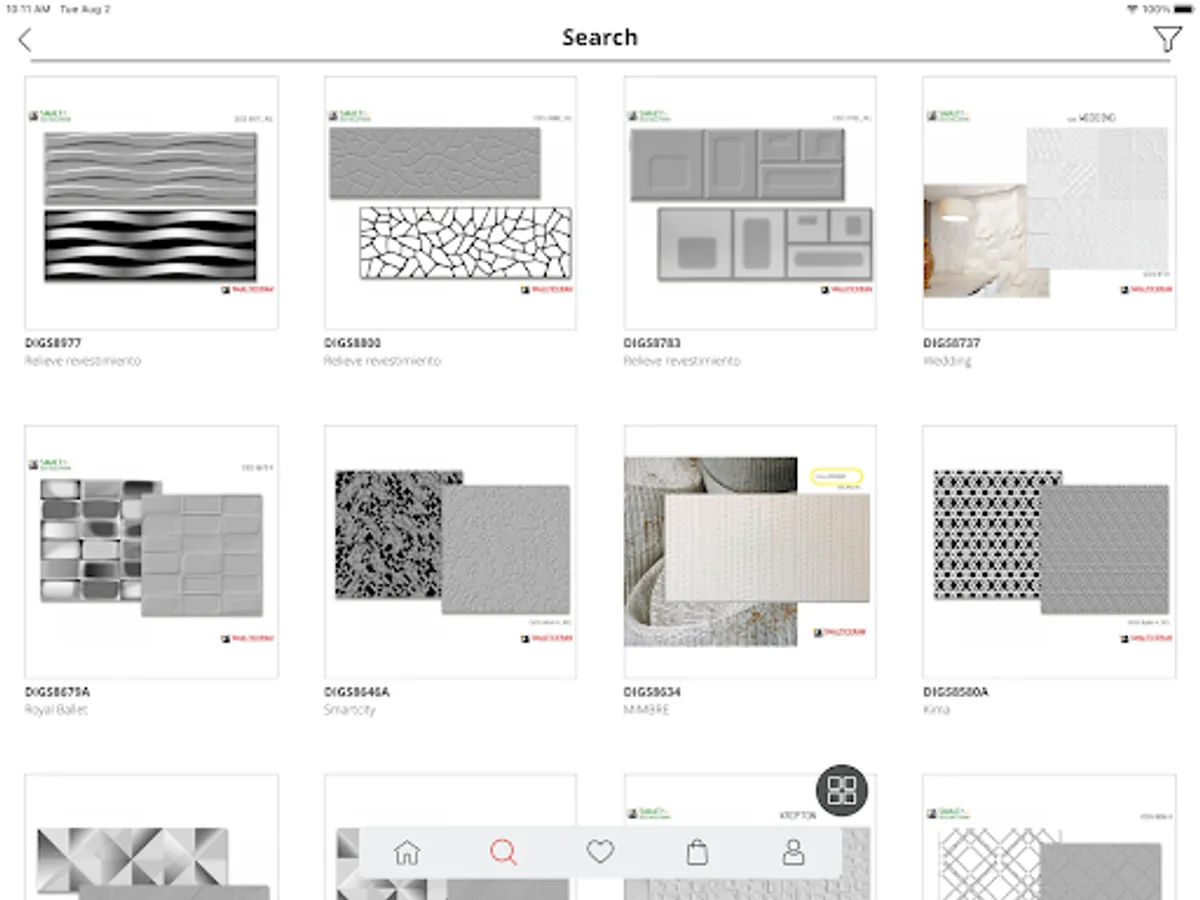
Task: Open the shopping bag icon
Action: [697, 852]
